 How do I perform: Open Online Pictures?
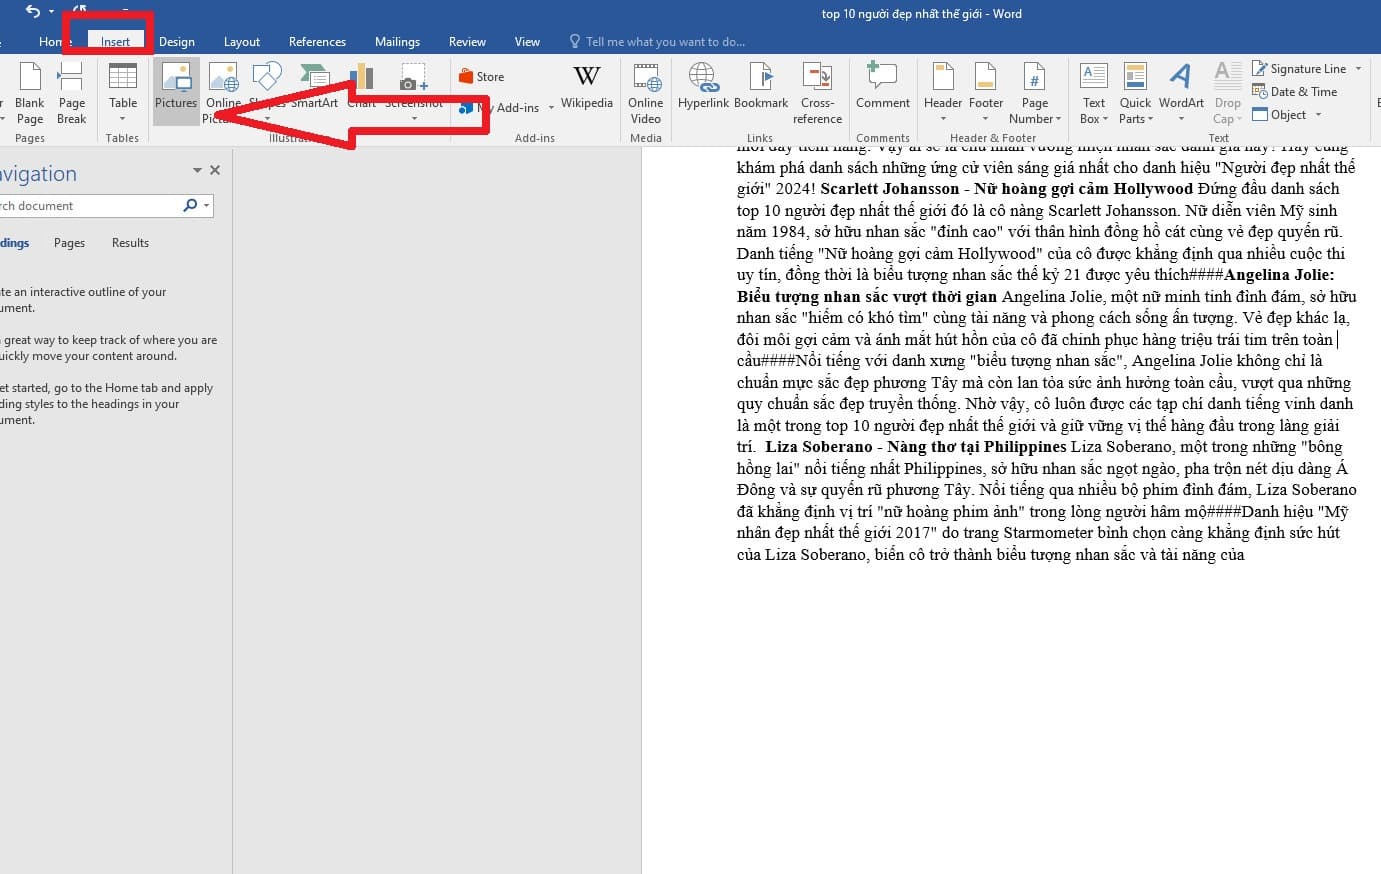(223, 93)
